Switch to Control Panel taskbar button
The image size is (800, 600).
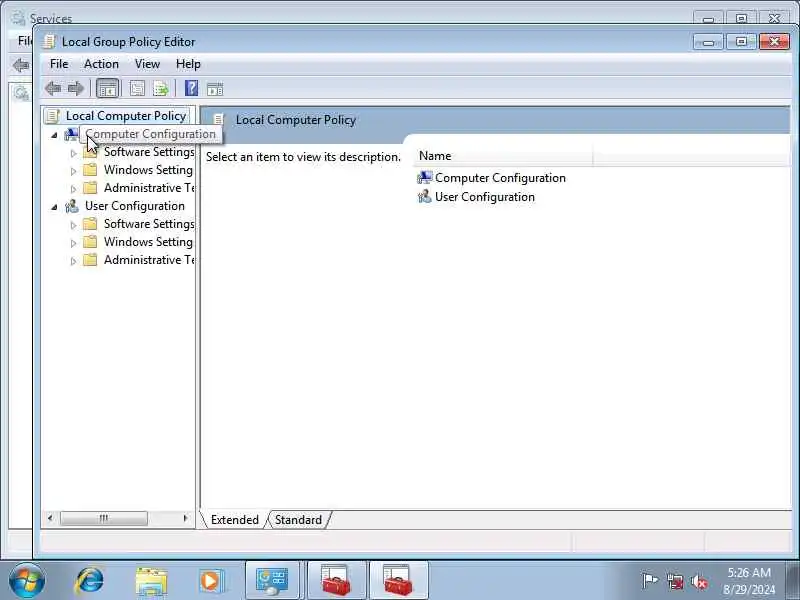[272, 581]
